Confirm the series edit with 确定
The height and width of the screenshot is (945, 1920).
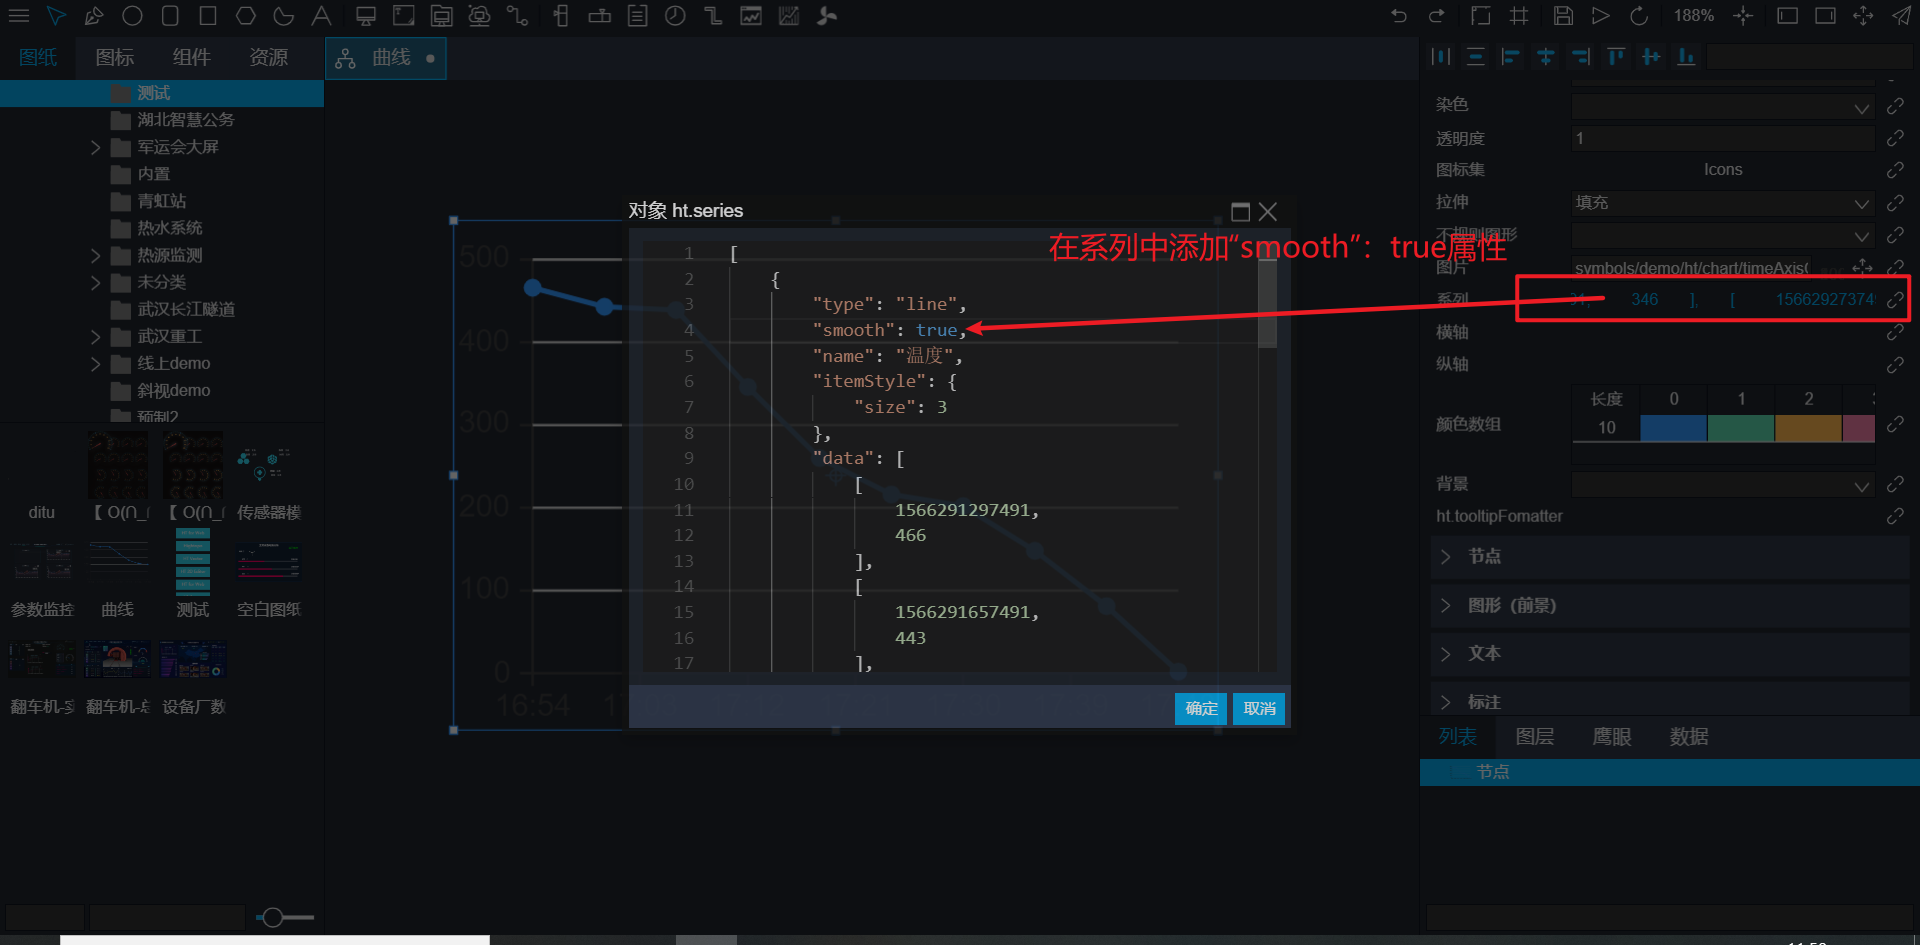click(x=1200, y=709)
